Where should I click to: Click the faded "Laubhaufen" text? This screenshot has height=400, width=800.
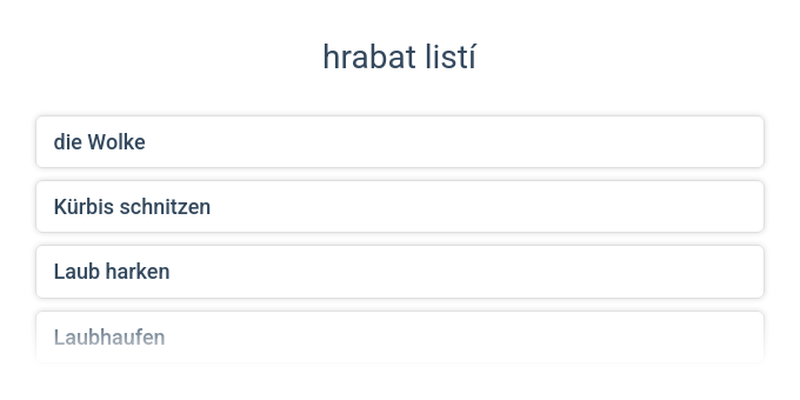click(x=109, y=337)
